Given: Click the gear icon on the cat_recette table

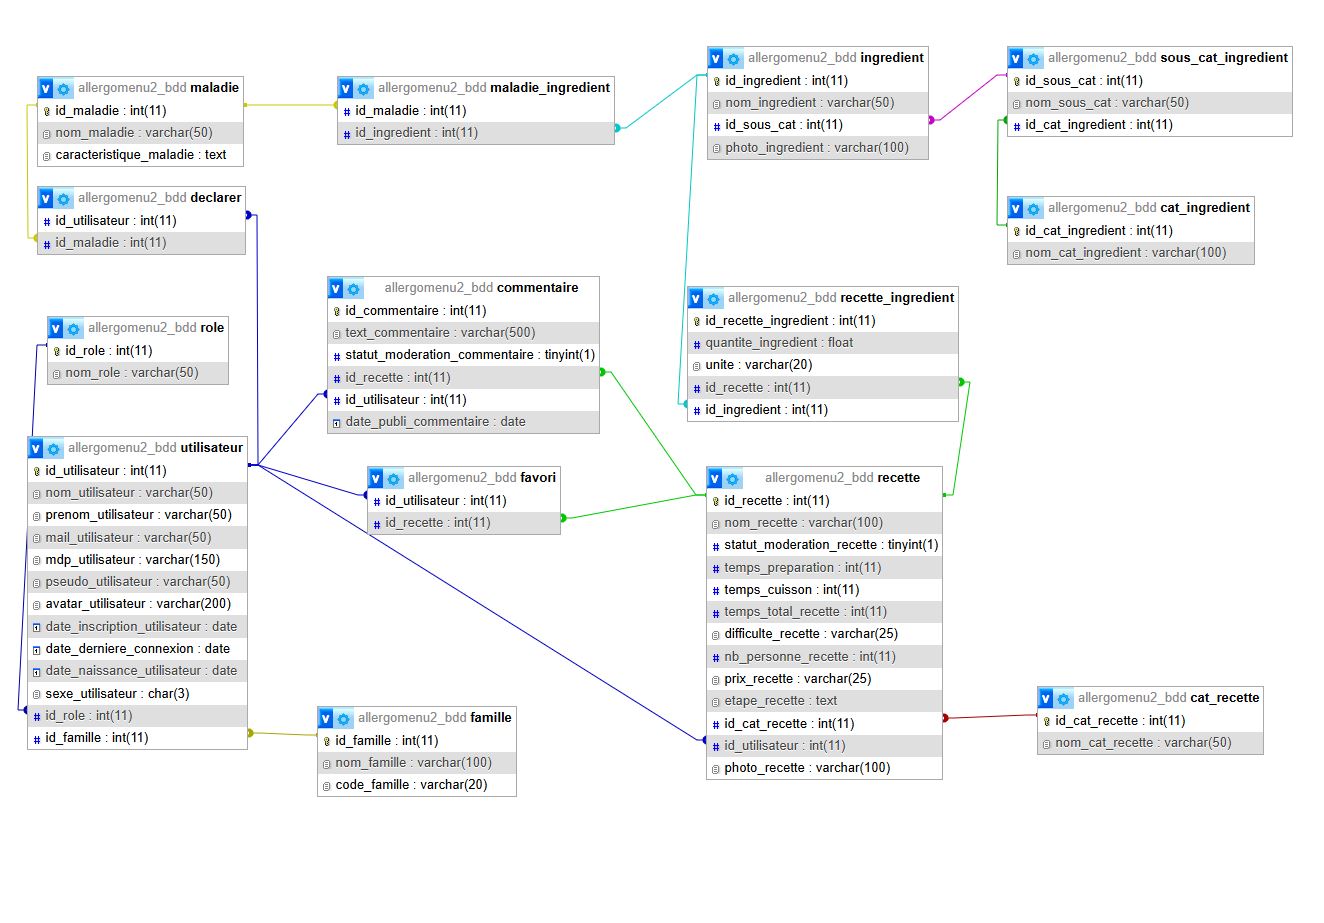Looking at the screenshot, I should [x=1064, y=699].
